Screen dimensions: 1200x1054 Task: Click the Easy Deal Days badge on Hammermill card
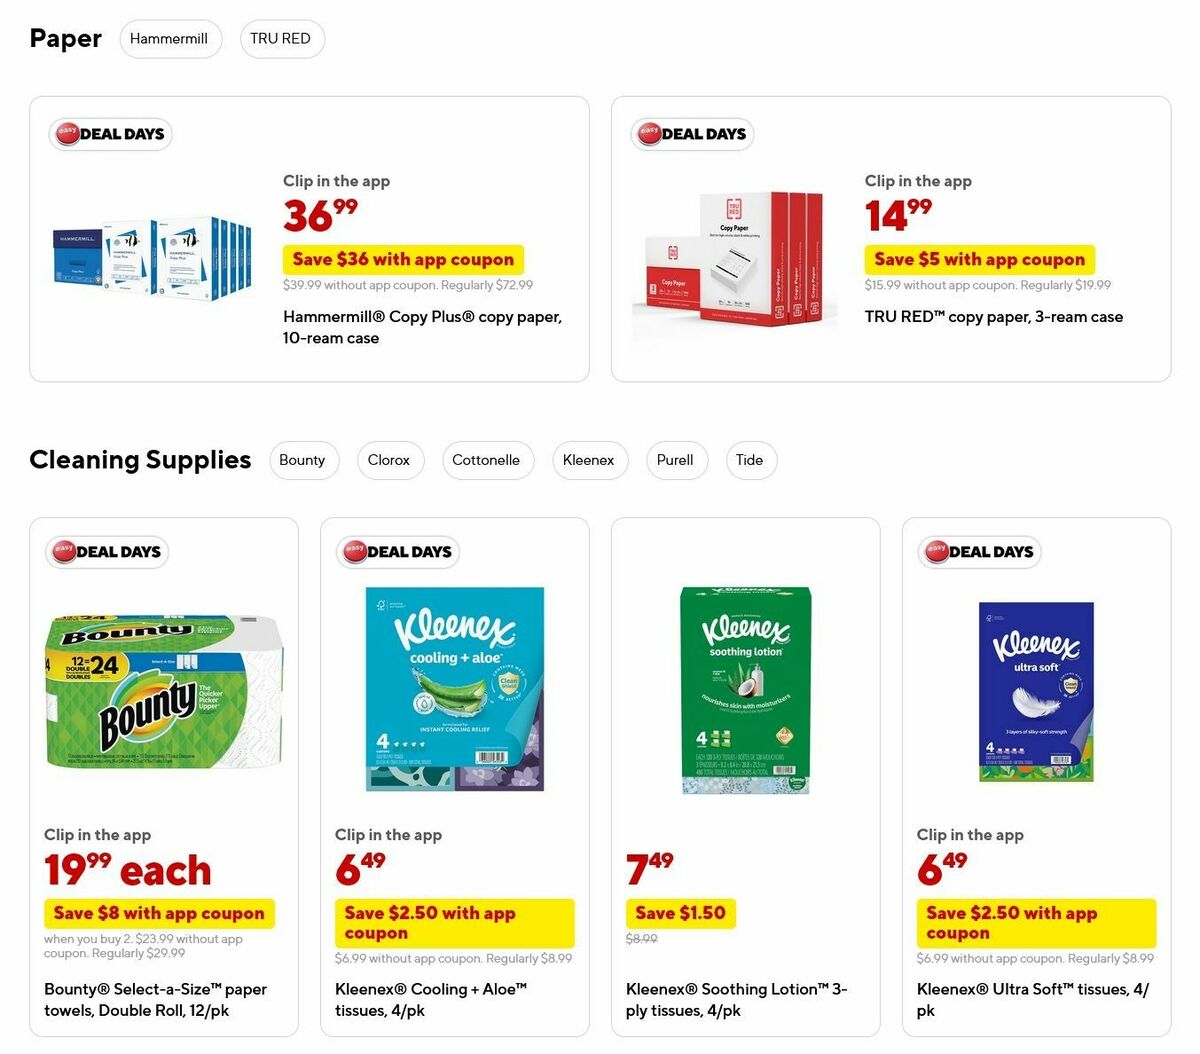pyautogui.click(x=110, y=133)
